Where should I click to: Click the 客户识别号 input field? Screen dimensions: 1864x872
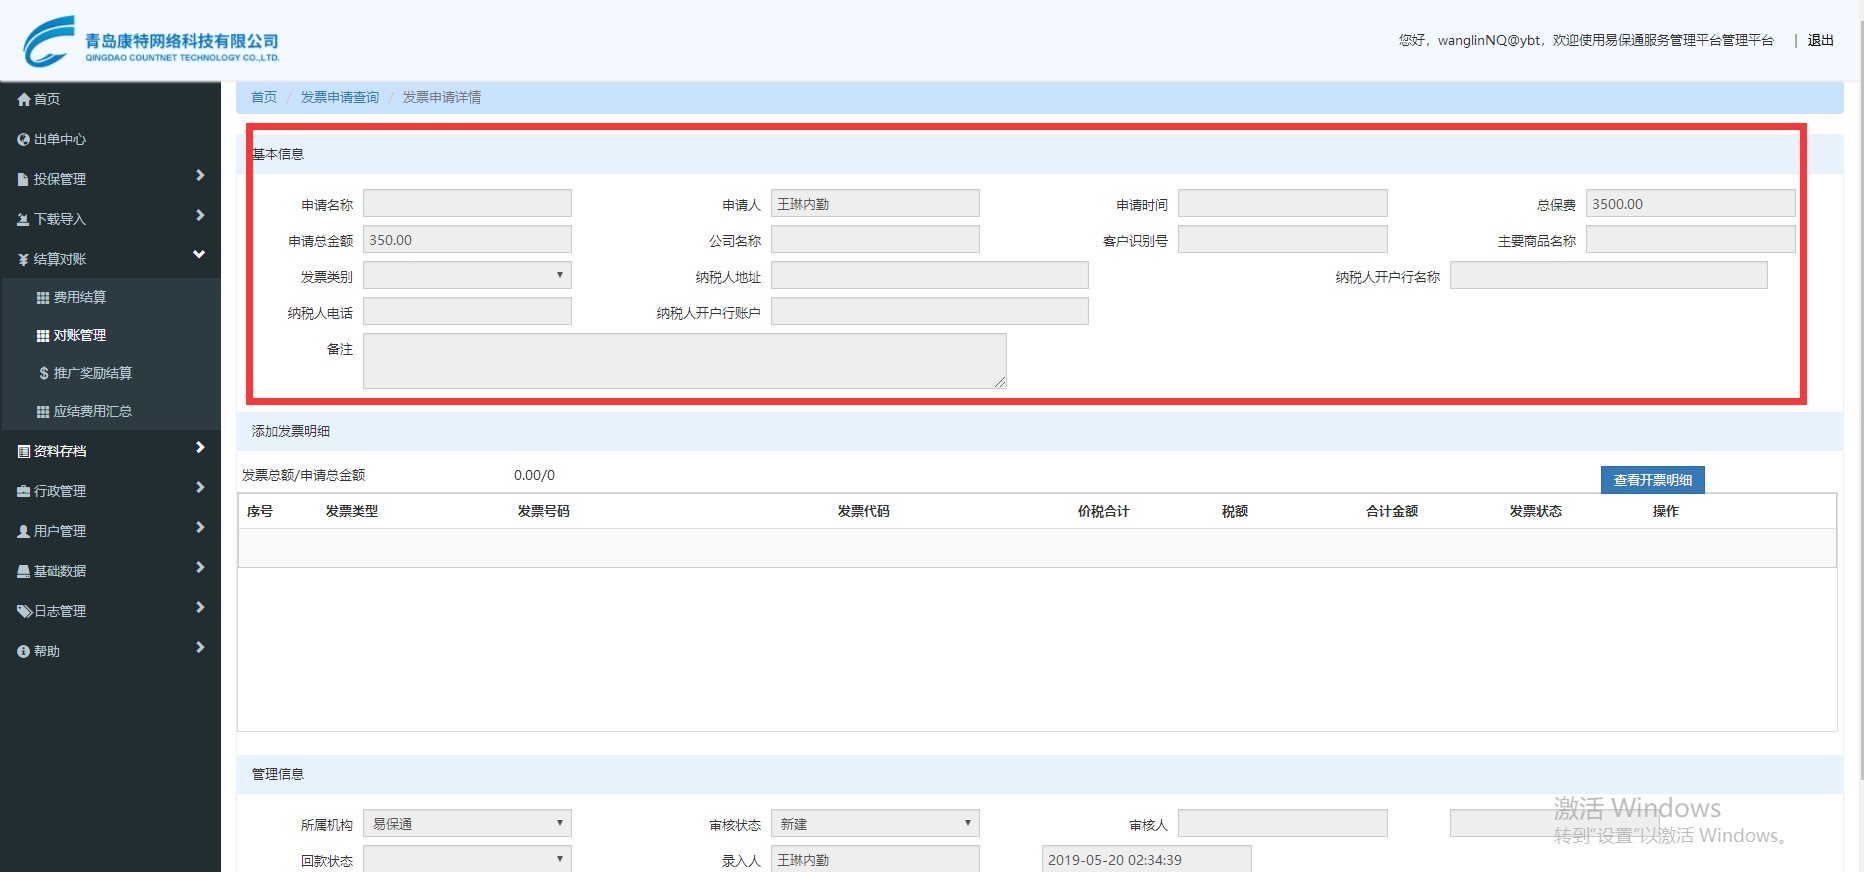pos(1283,239)
